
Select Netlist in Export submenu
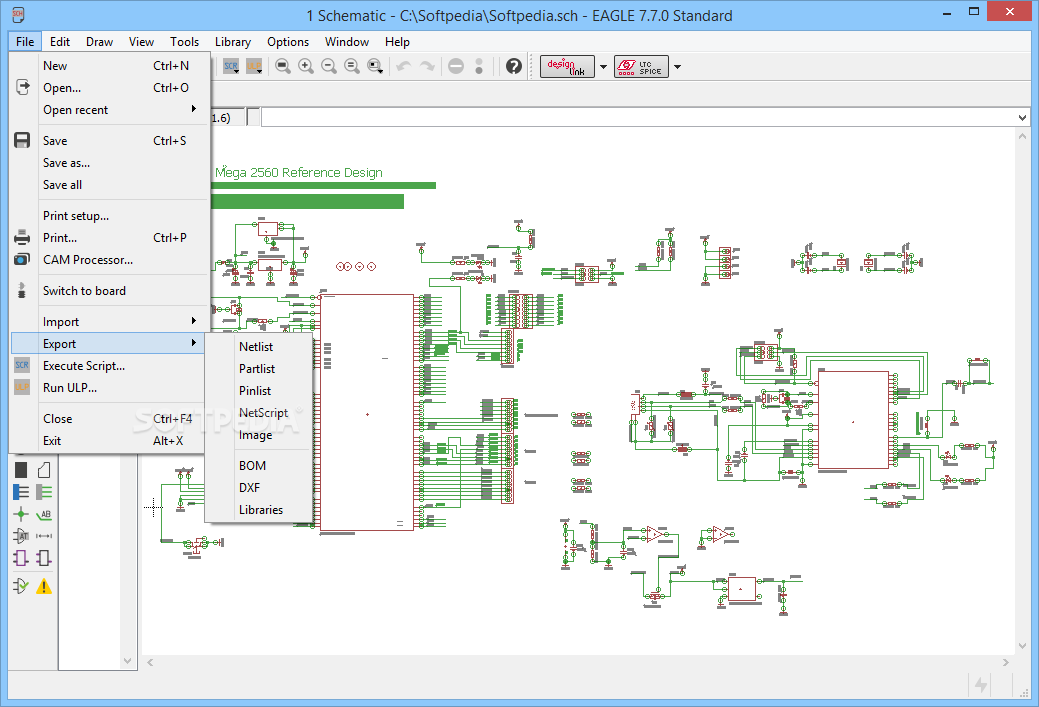(x=259, y=347)
